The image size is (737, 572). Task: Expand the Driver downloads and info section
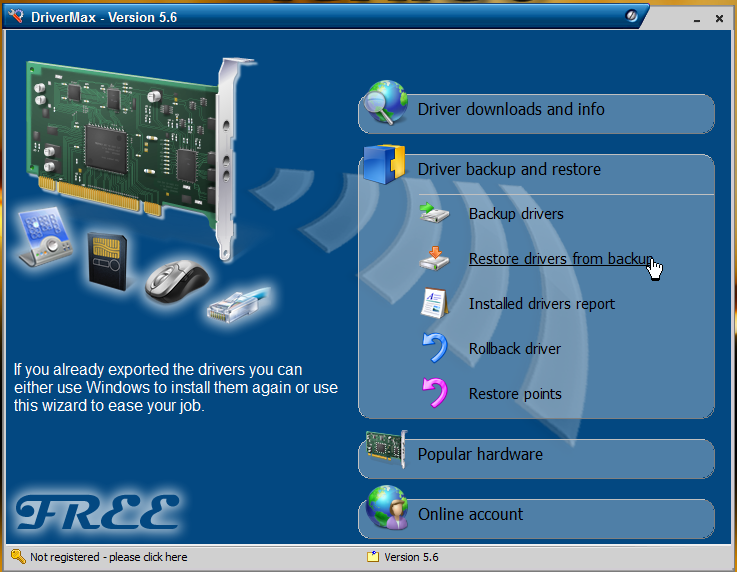[x=511, y=110]
